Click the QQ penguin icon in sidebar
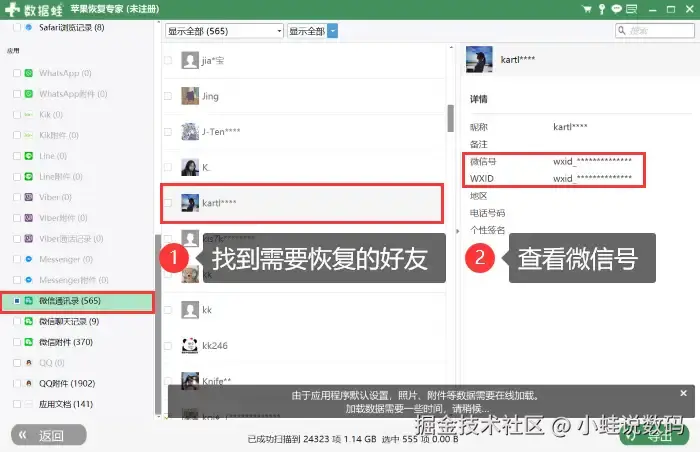Screen dimensions: 700x452 29,363
